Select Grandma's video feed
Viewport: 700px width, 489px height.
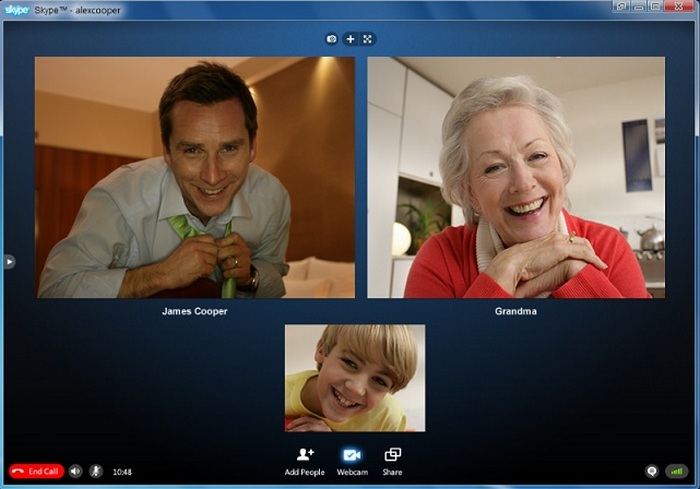(x=515, y=177)
